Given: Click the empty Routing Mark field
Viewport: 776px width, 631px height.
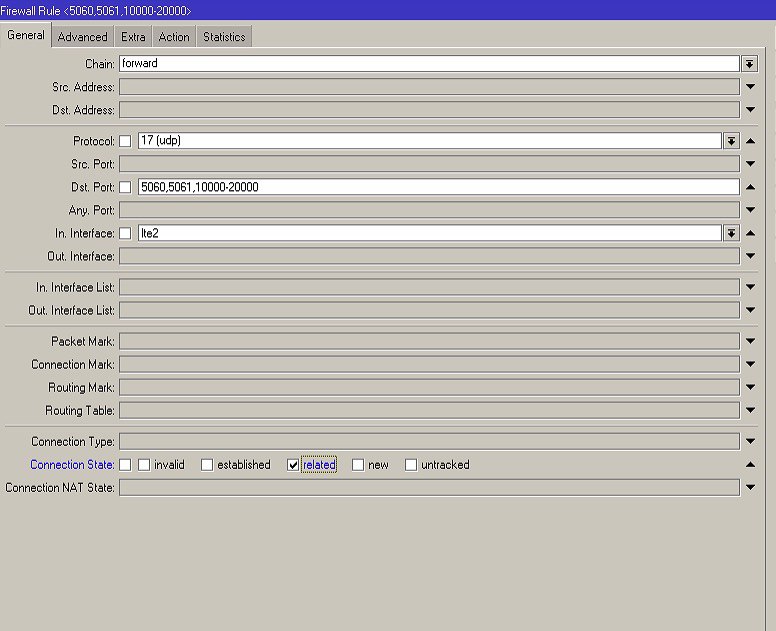Looking at the screenshot, I should coord(429,387).
